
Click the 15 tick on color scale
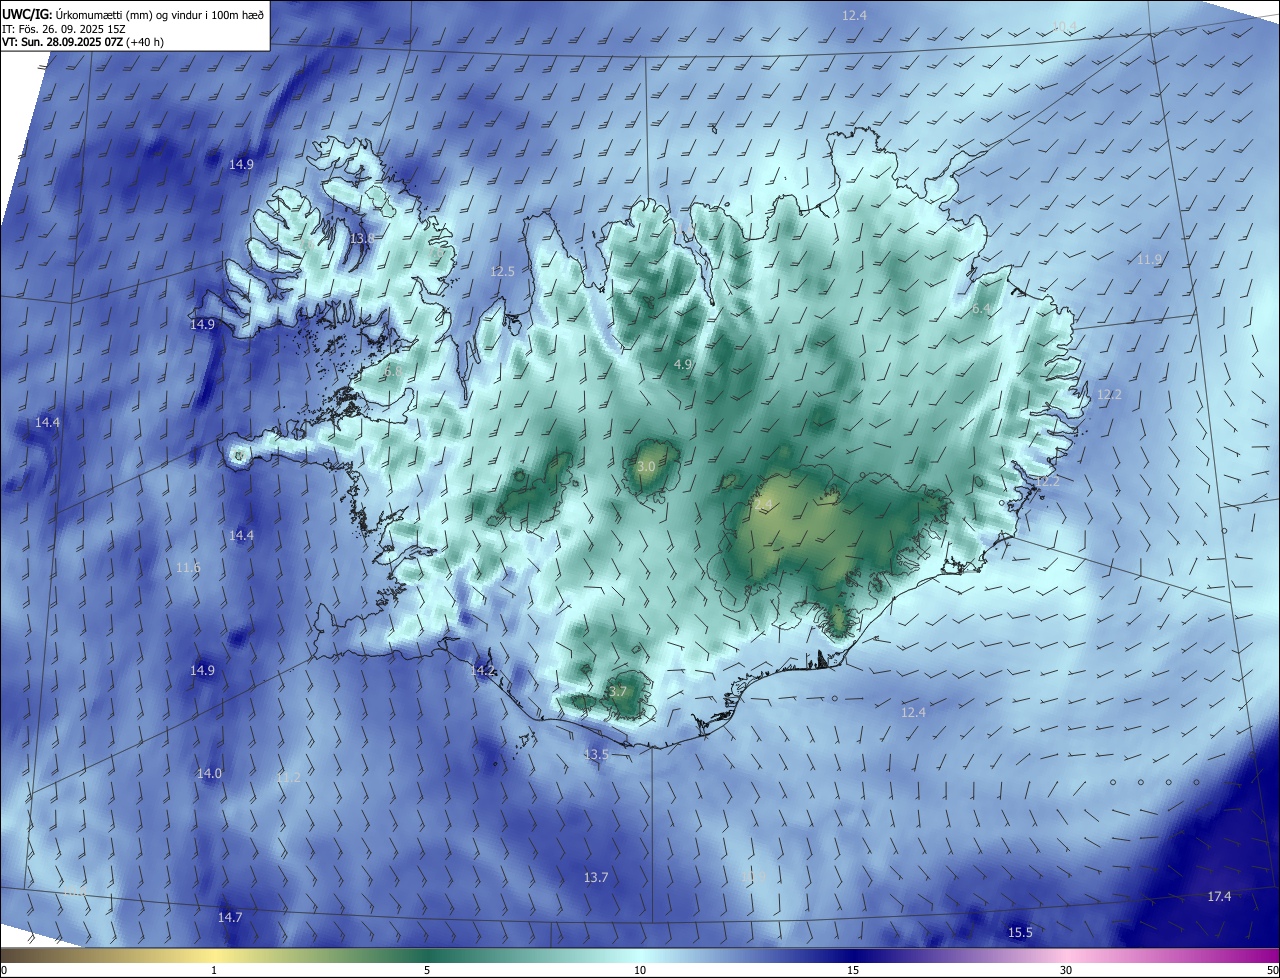click(853, 970)
